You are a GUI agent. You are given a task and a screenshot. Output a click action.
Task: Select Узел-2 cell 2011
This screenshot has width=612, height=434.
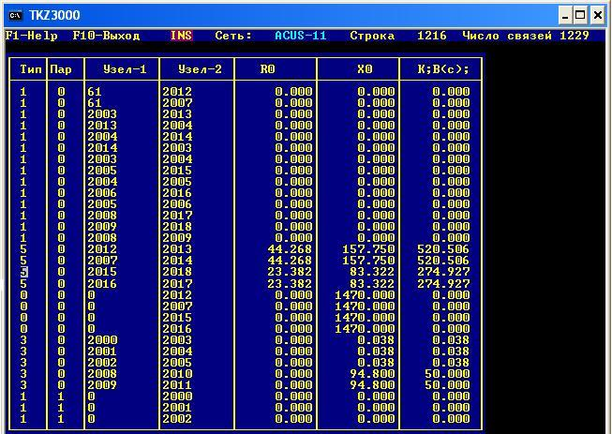(177, 385)
